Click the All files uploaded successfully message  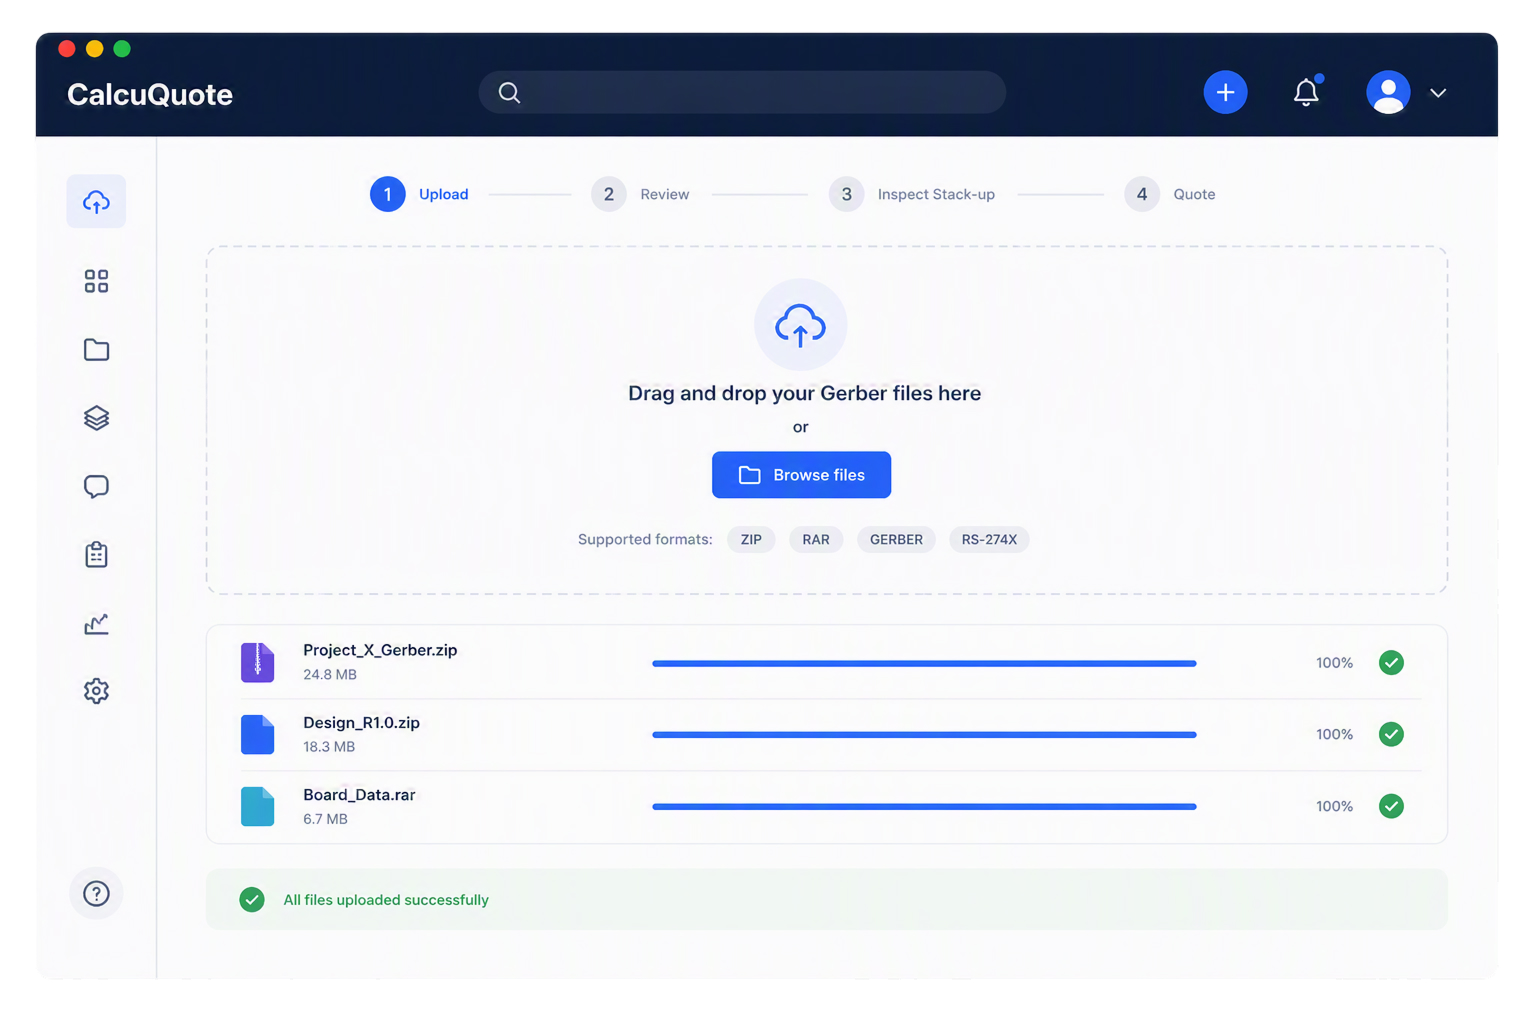pyautogui.click(x=386, y=900)
